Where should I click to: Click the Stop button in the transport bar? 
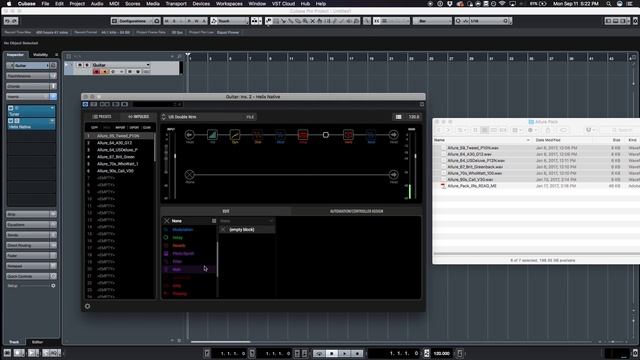pyautogui.click(x=331, y=353)
